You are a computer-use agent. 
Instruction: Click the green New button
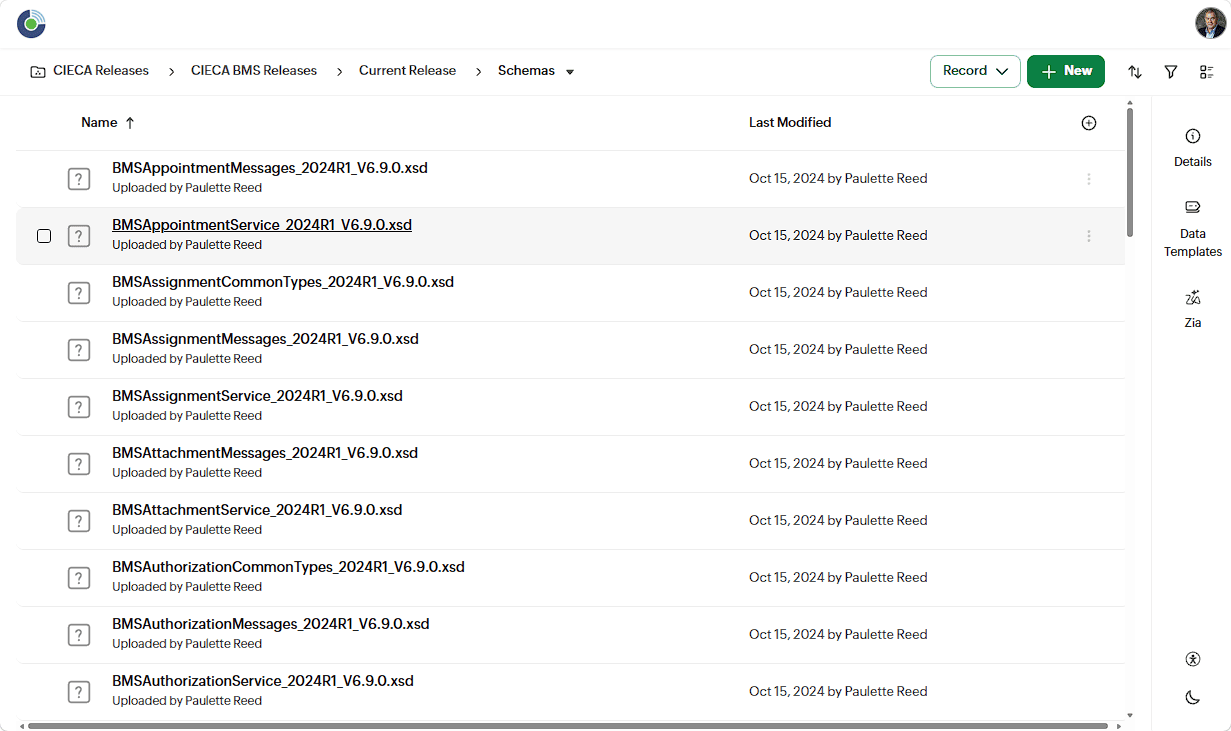tap(1065, 71)
